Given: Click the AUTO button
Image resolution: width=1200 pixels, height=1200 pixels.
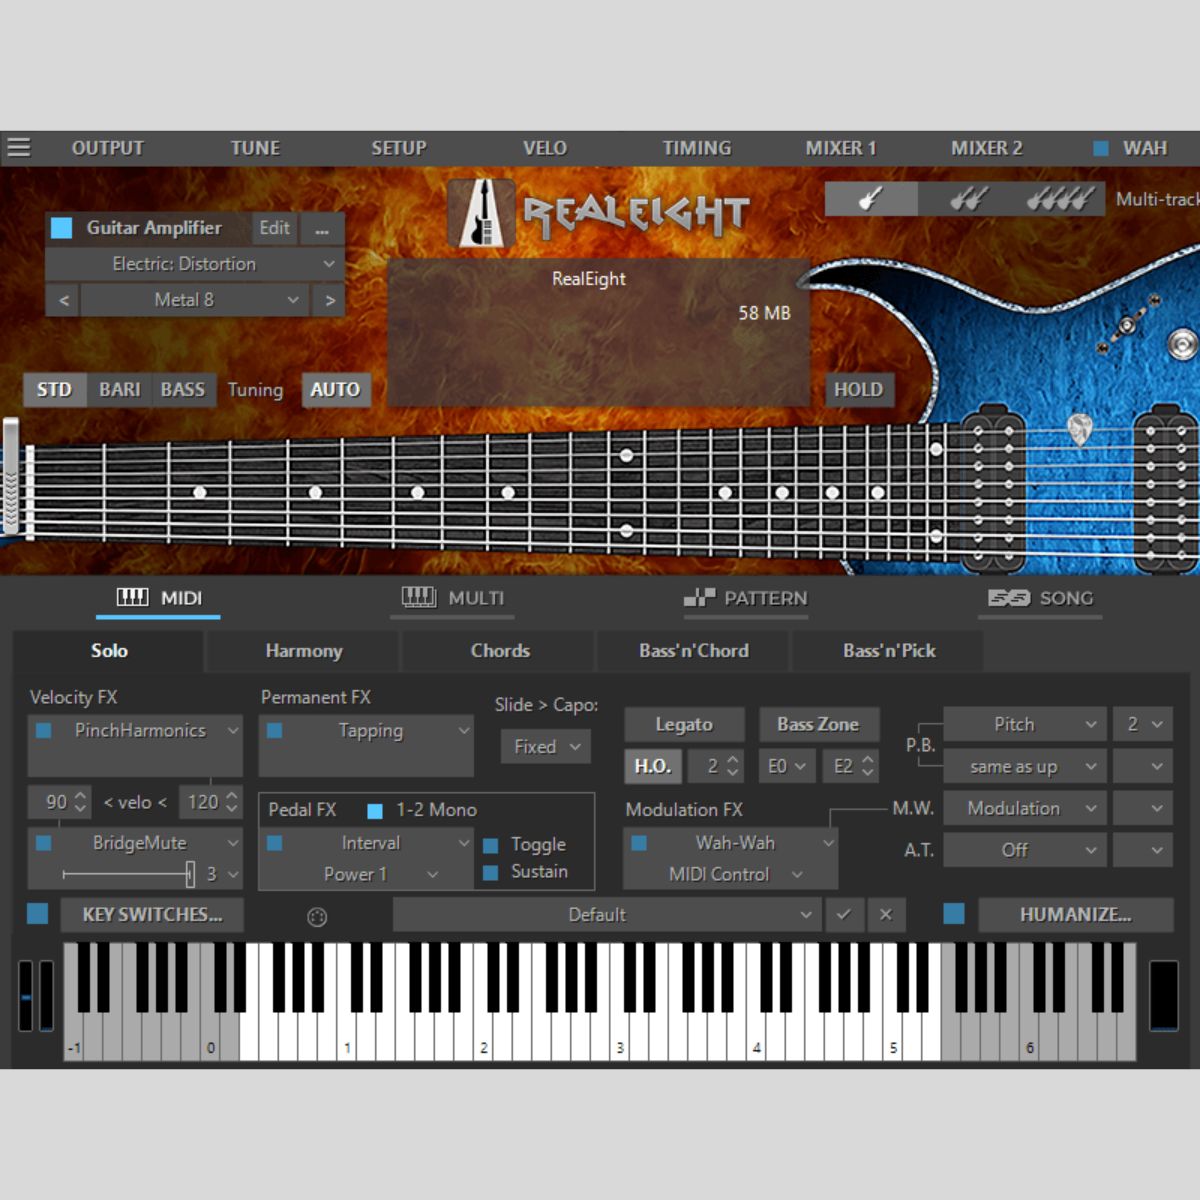Looking at the screenshot, I should pos(335,390).
